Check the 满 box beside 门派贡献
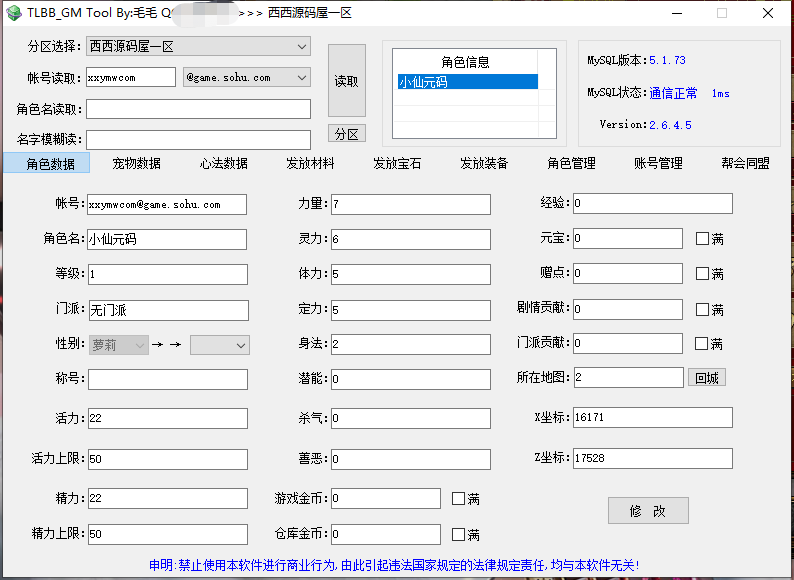The width and height of the screenshot is (794, 580). click(x=702, y=344)
